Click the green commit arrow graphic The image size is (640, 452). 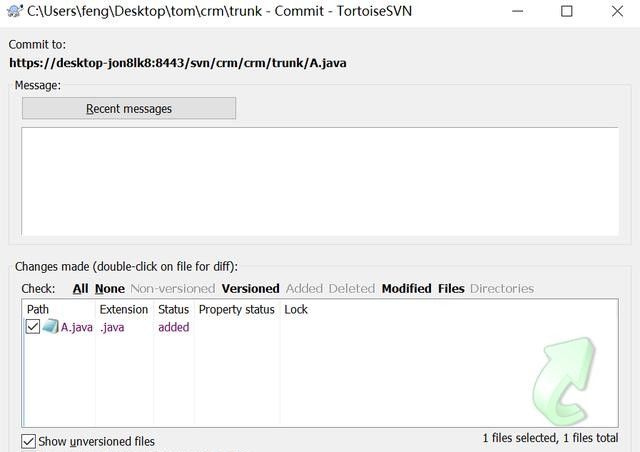point(570,389)
